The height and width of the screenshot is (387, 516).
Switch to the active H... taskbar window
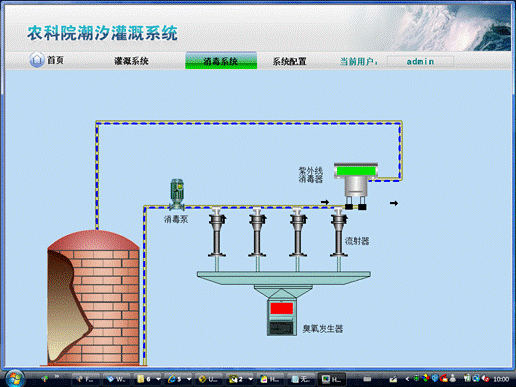pyautogui.click(x=331, y=379)
